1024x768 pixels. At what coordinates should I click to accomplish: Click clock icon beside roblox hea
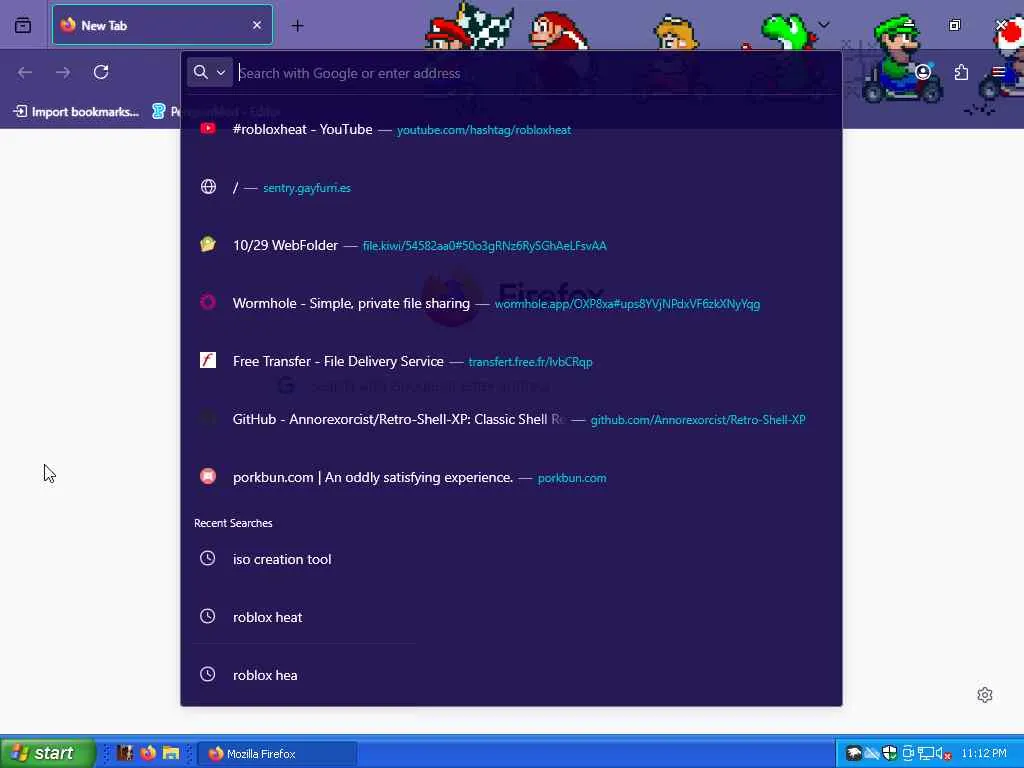pyautogui.click(x=208, y=674)
